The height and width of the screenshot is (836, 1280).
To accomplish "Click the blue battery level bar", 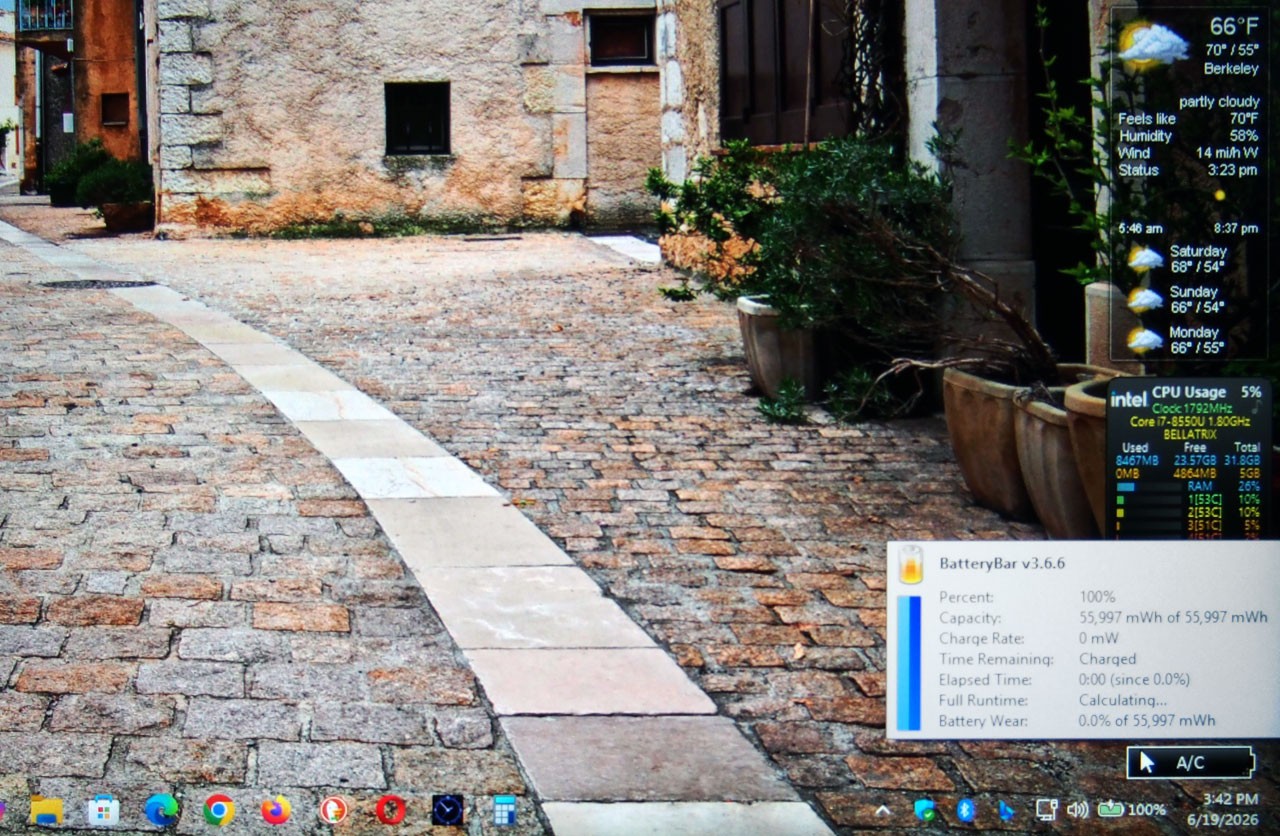I will click(909, 663).
